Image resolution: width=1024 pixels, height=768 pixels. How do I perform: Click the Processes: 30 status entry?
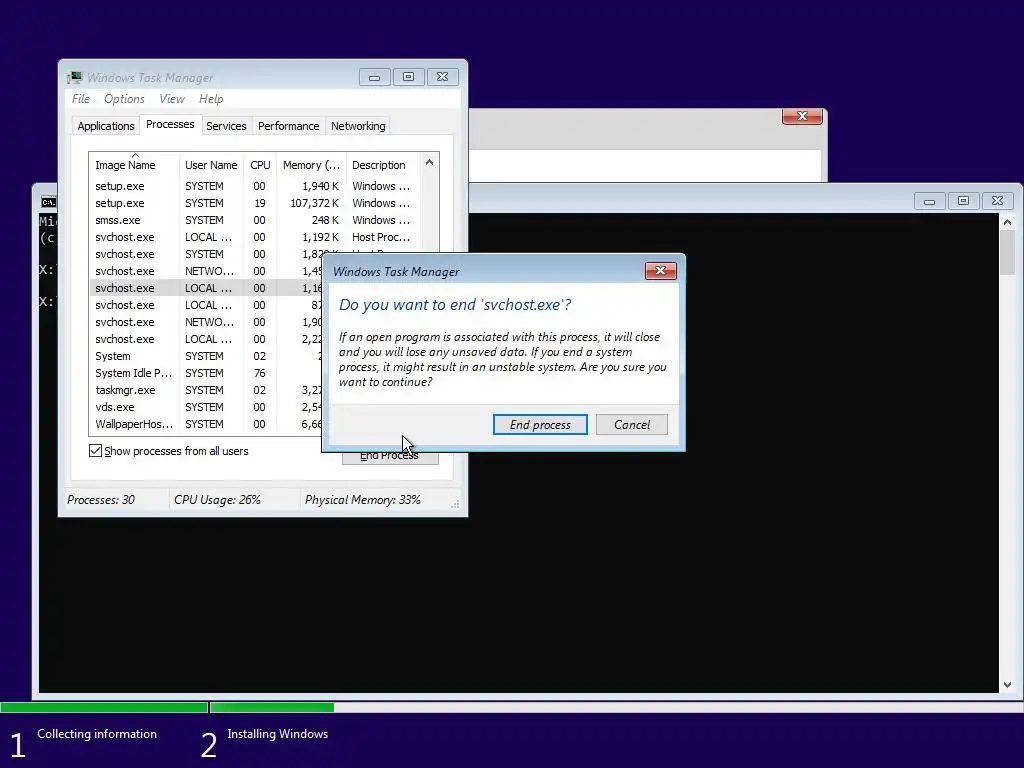101,500
